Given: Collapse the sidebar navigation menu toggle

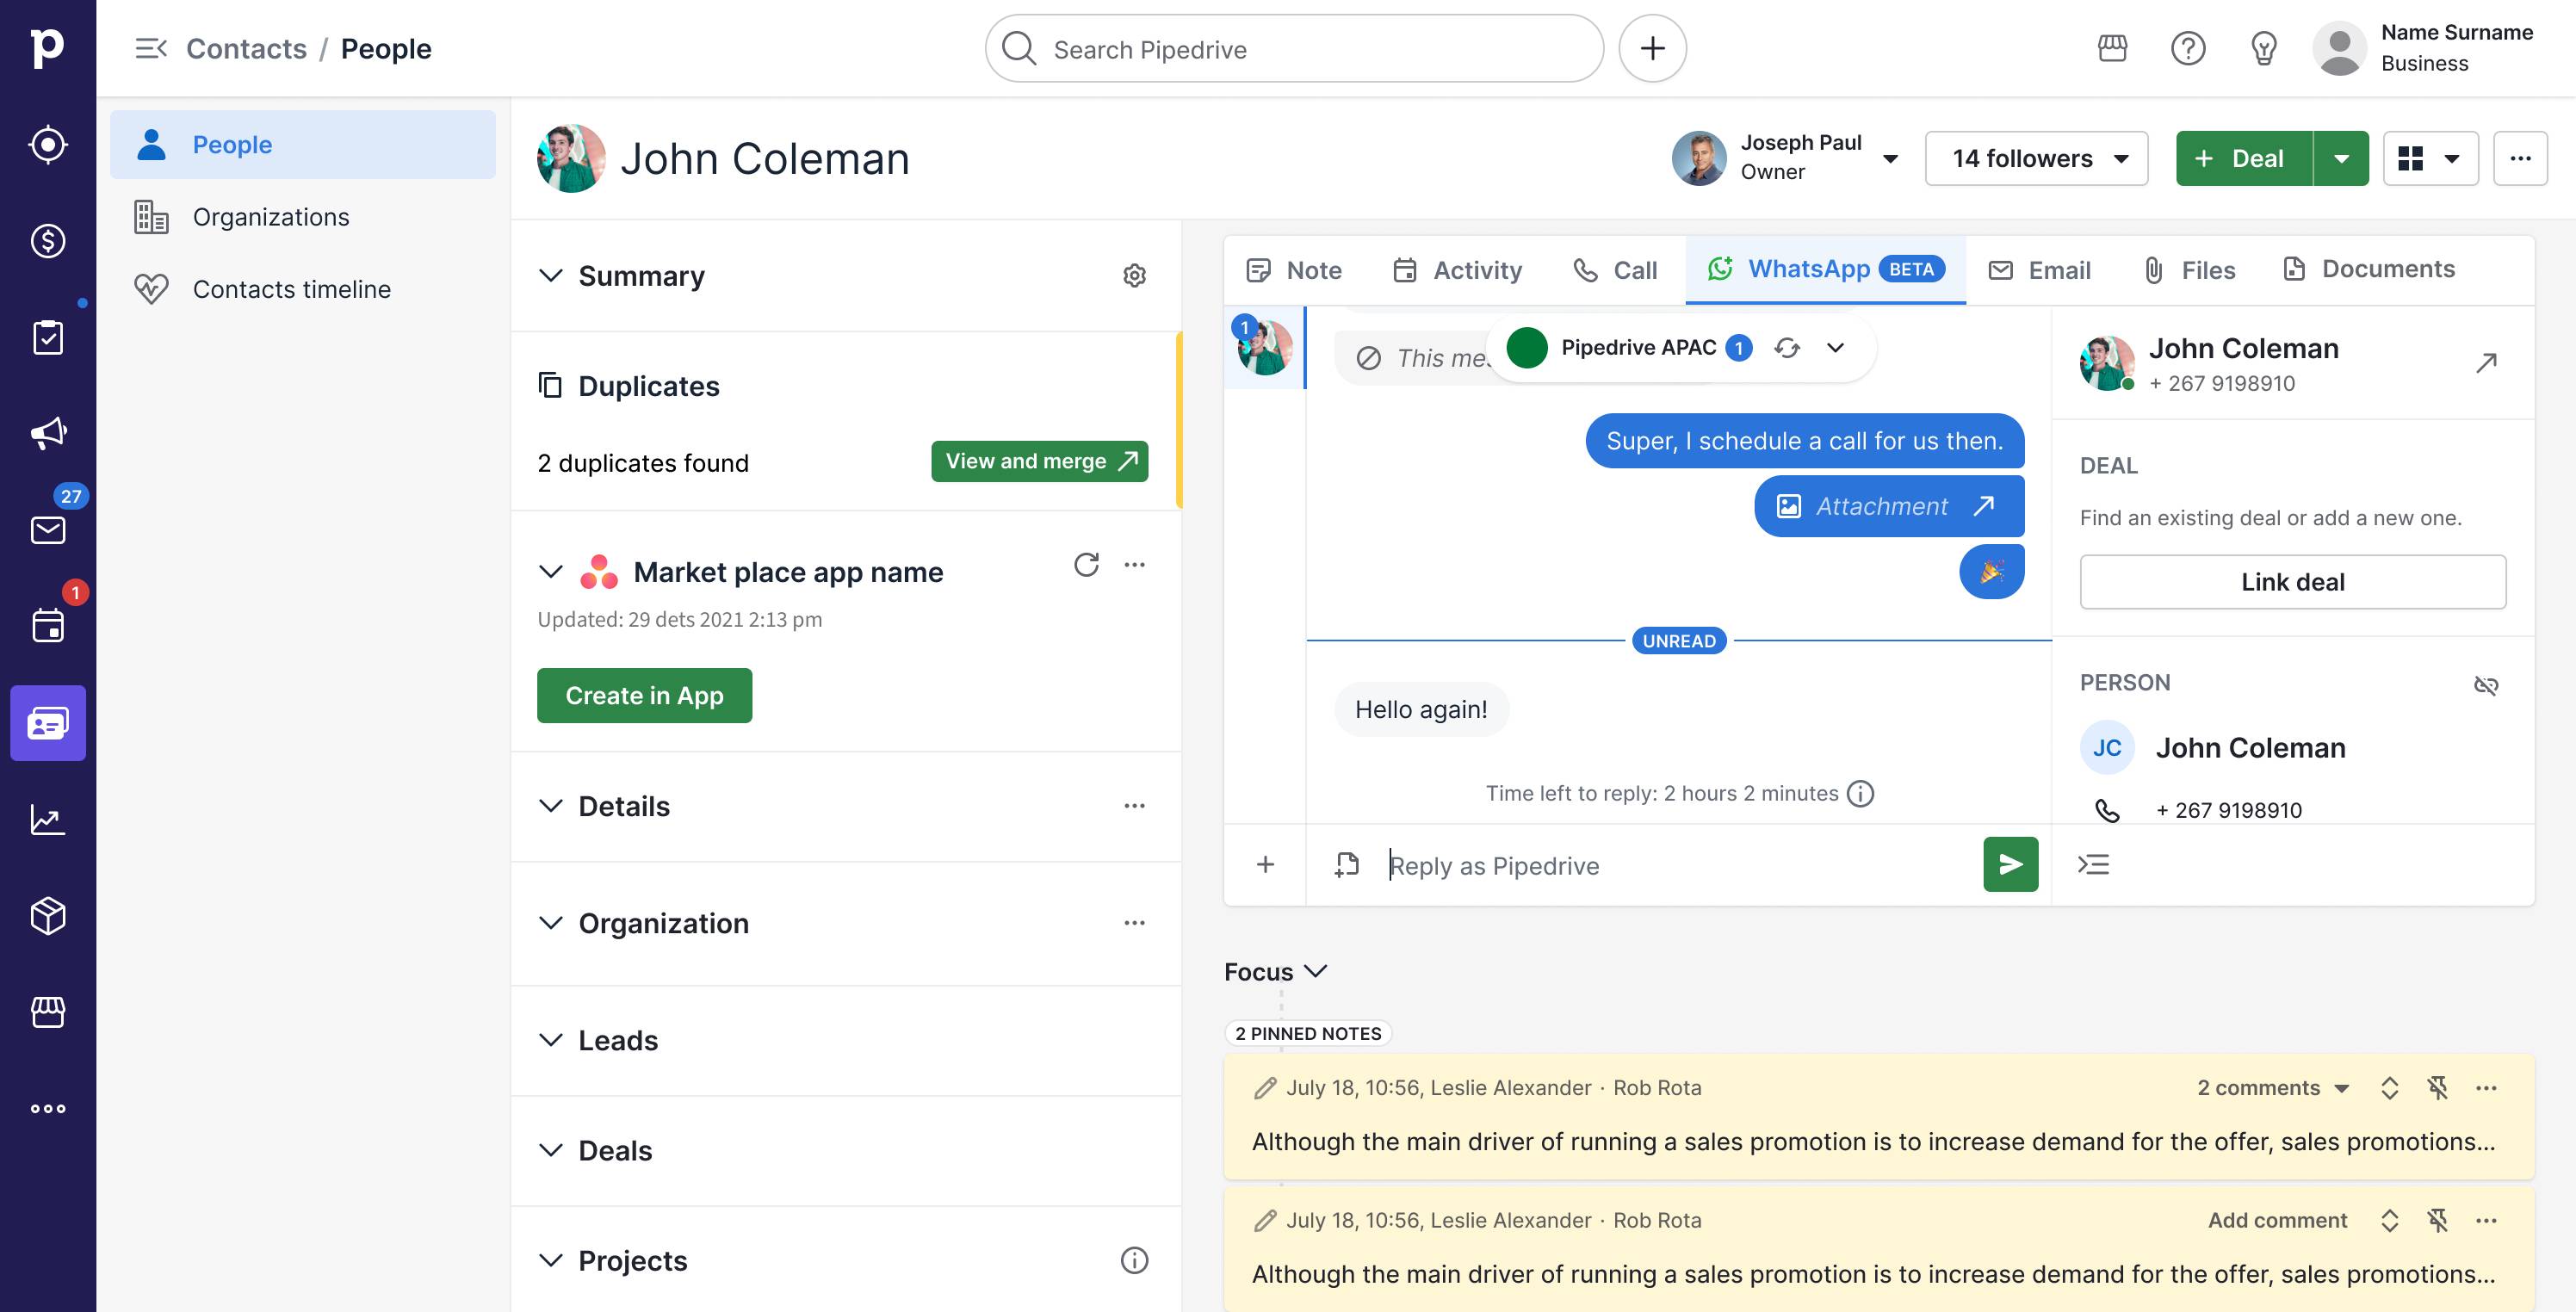Looking at the screenshot, I should pyautogui.click(x=150, y=48).
